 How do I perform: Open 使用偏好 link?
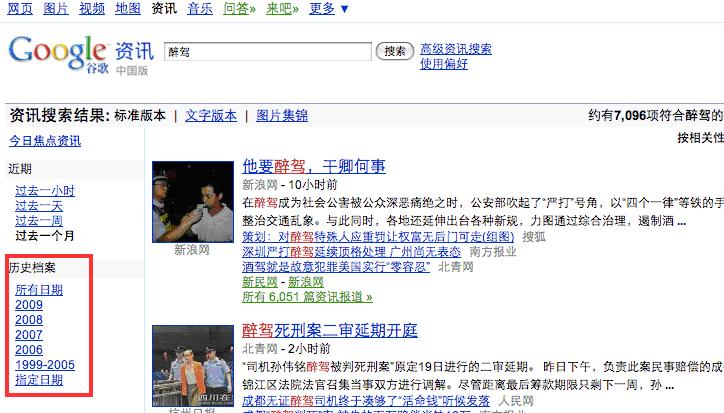coord(444,64)
